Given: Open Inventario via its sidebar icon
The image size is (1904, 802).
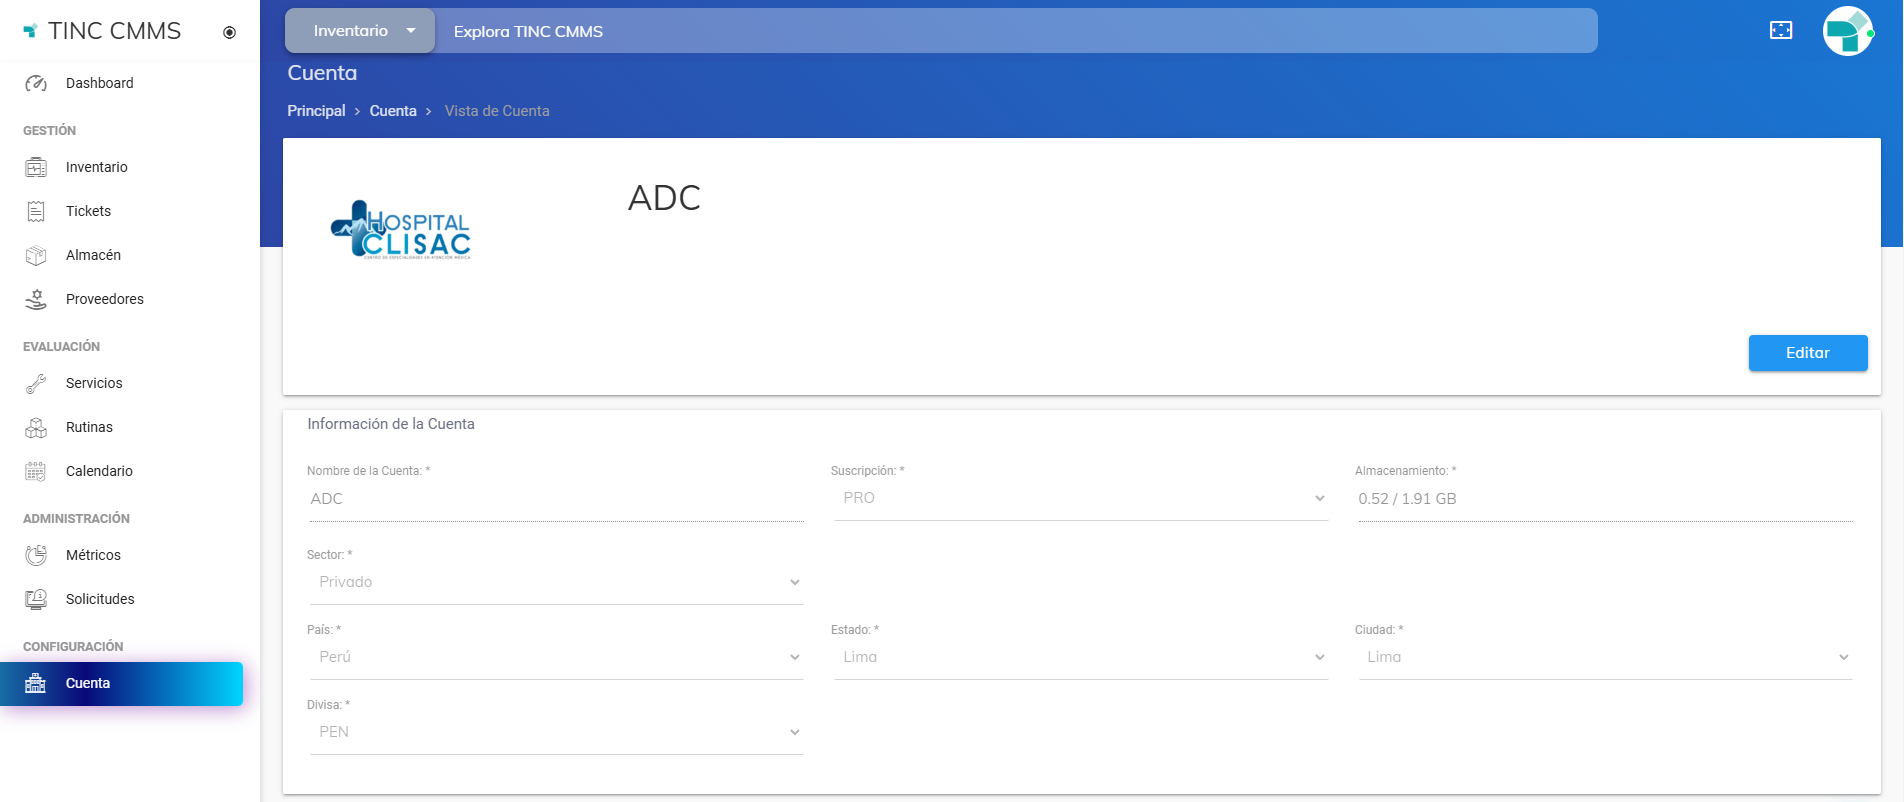Looking at the screenshot, I should coord(36,167).
